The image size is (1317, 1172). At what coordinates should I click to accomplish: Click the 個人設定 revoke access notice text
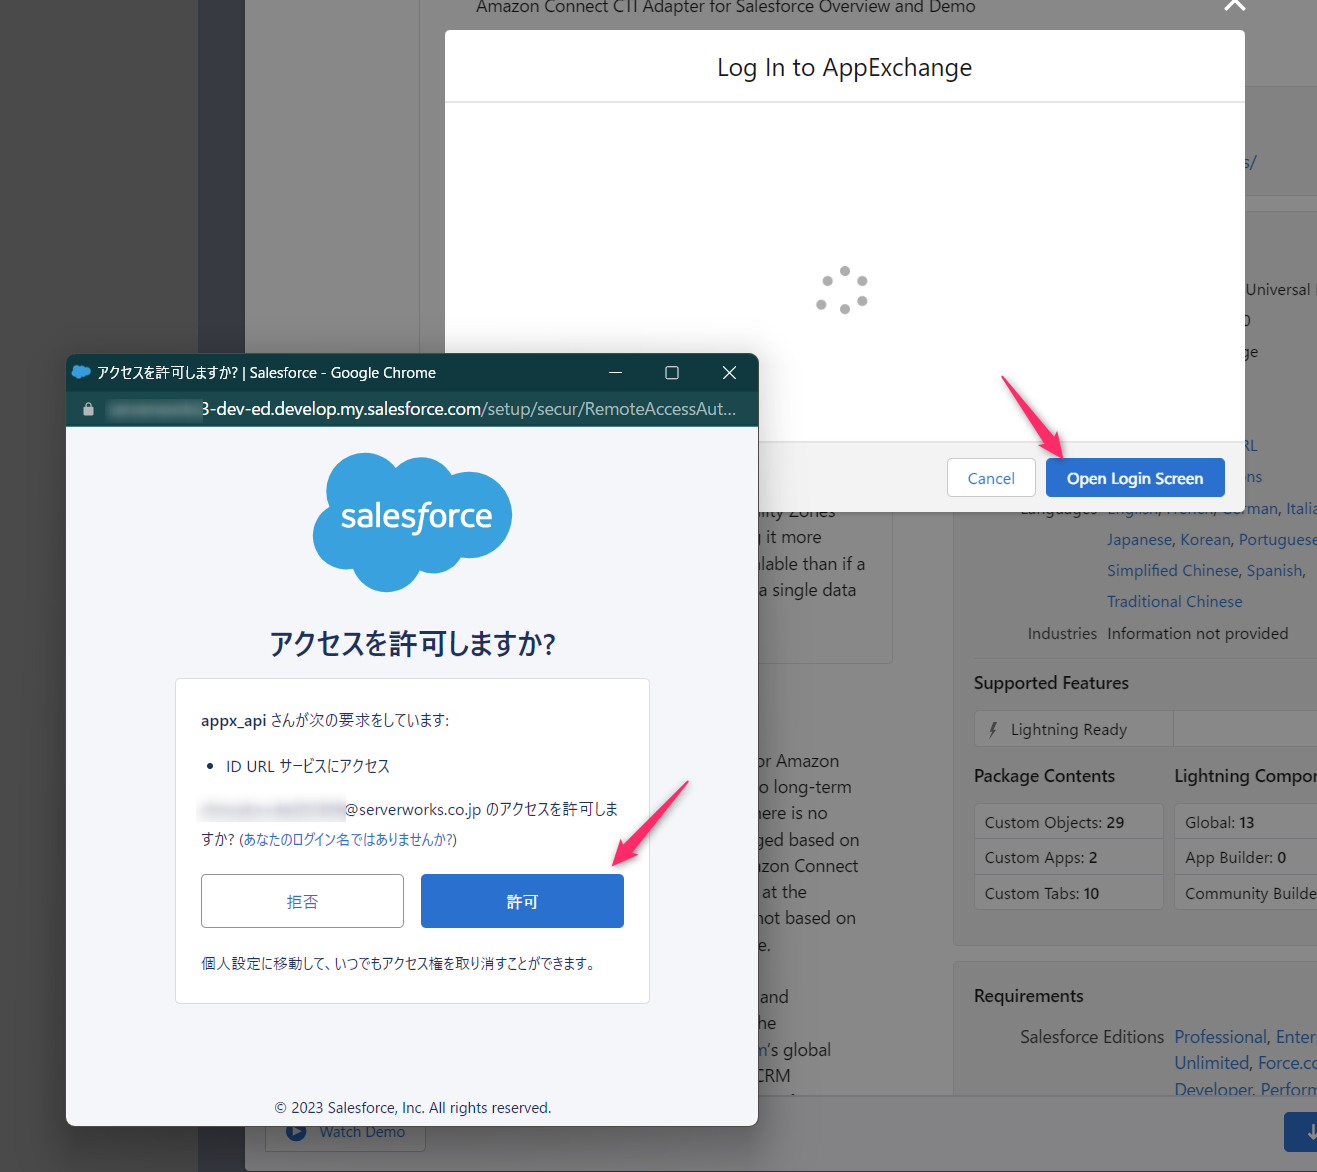pyautogui.click(x=400, y=963)
